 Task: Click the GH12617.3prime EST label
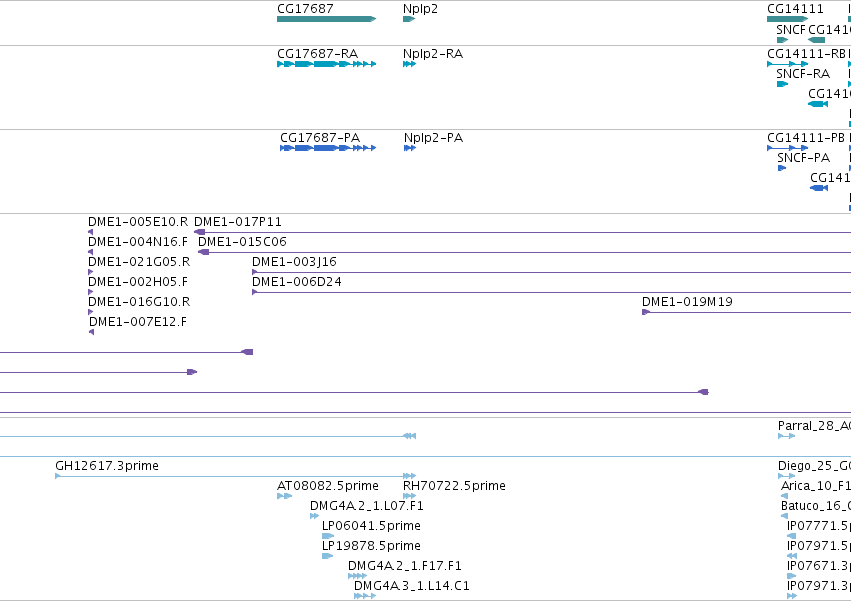107,466
